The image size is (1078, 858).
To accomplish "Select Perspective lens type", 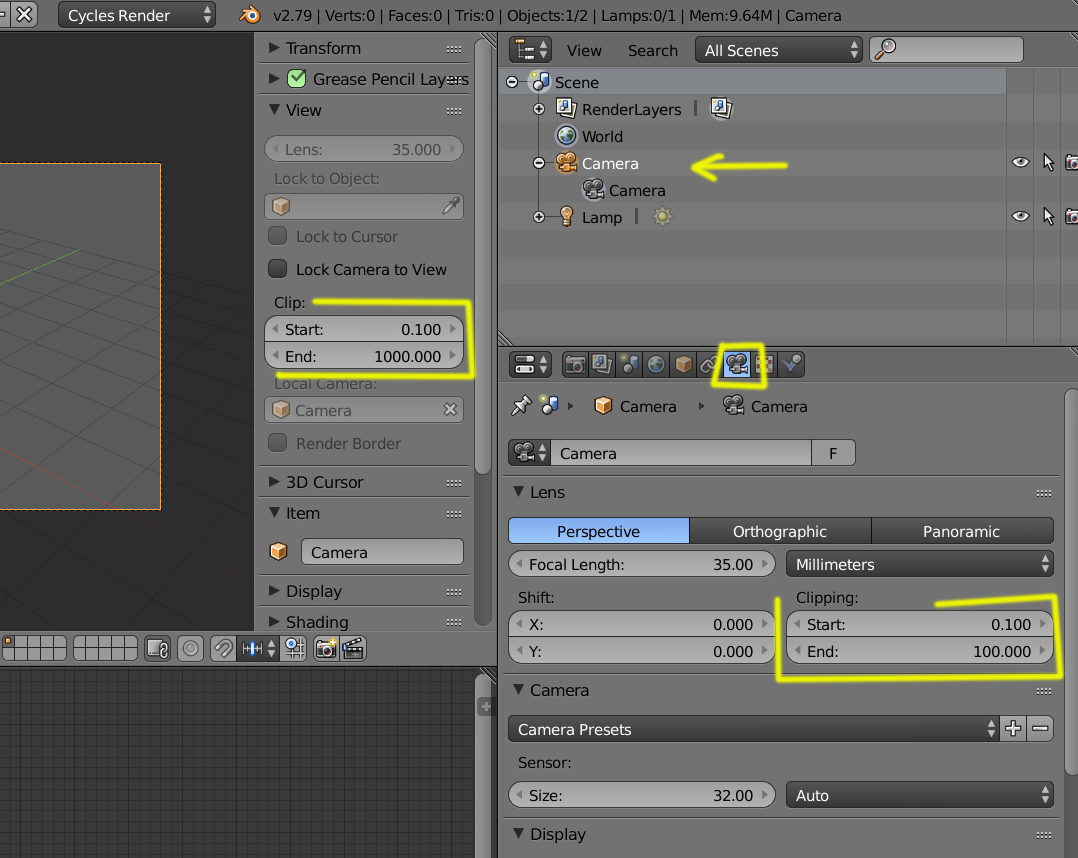I will pos(599,531).
